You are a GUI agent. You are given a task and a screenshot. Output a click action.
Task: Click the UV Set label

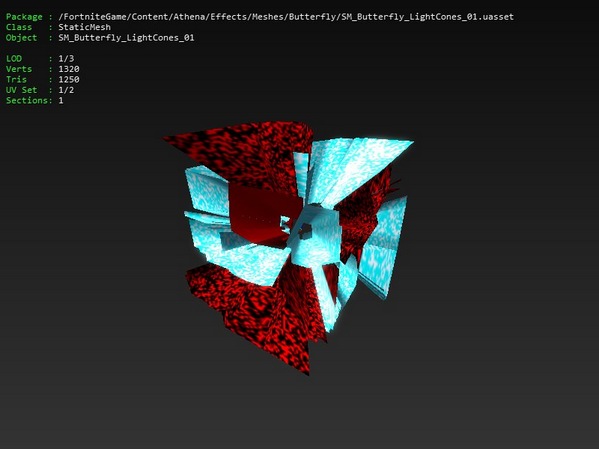coord(21,90)
